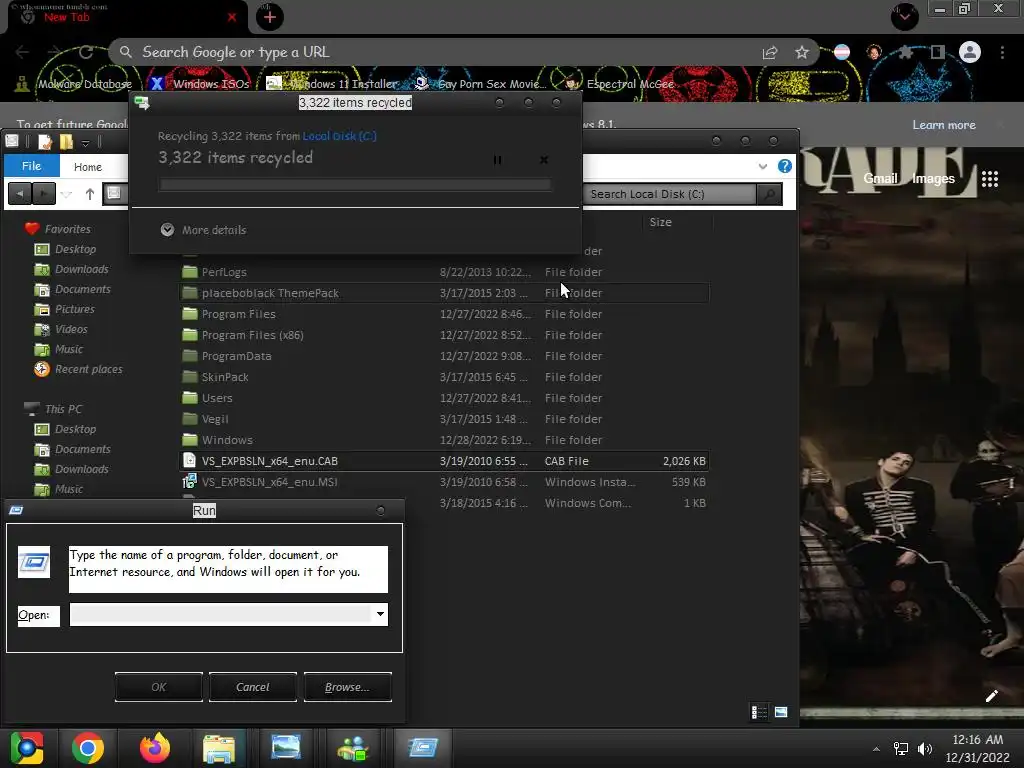The image size is (1024, 768).
Task: Click the Open text field in Run
Action: pos(221,614)
